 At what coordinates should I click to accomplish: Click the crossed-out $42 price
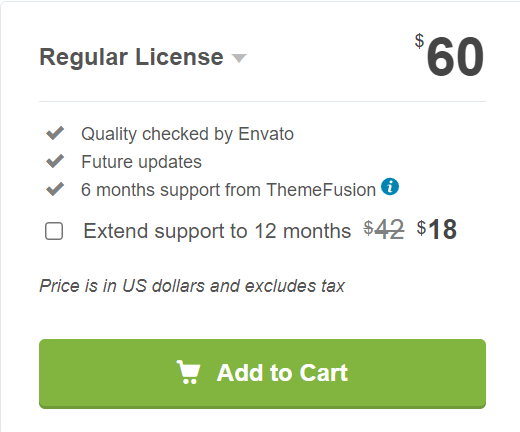(384, 230)
